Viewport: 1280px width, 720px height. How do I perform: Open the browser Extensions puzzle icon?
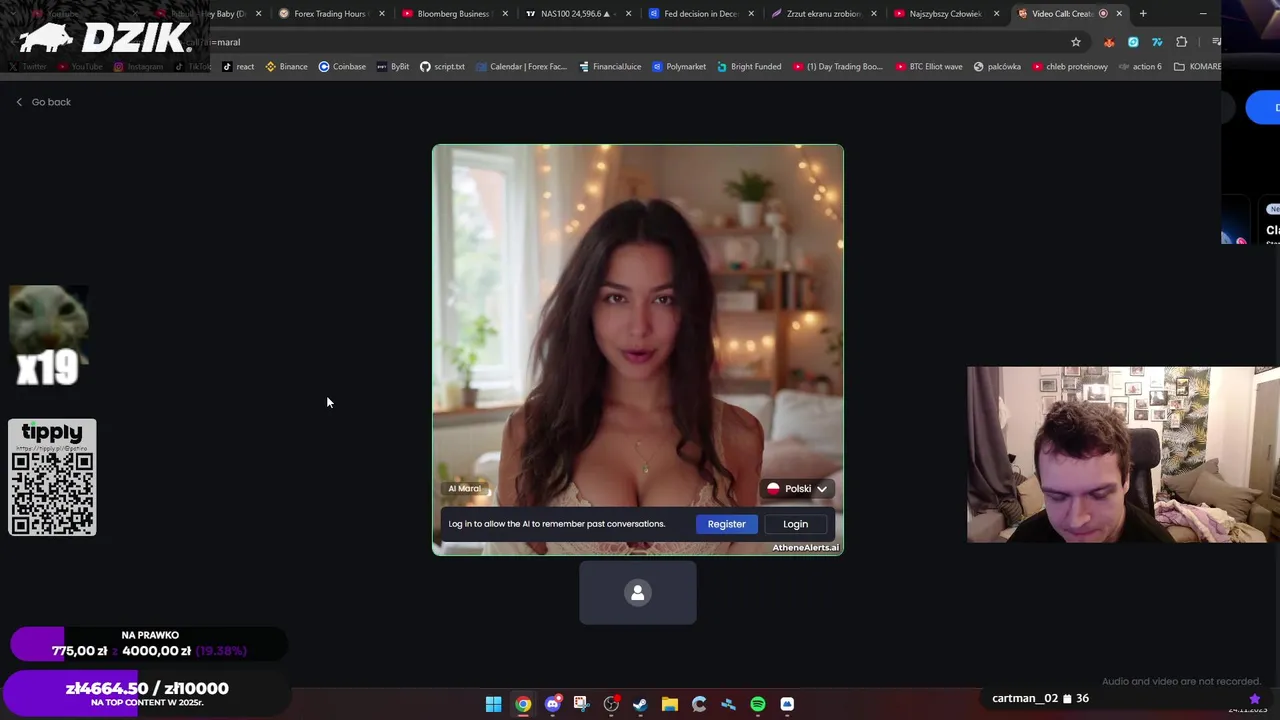click(x=1182, y=42)
